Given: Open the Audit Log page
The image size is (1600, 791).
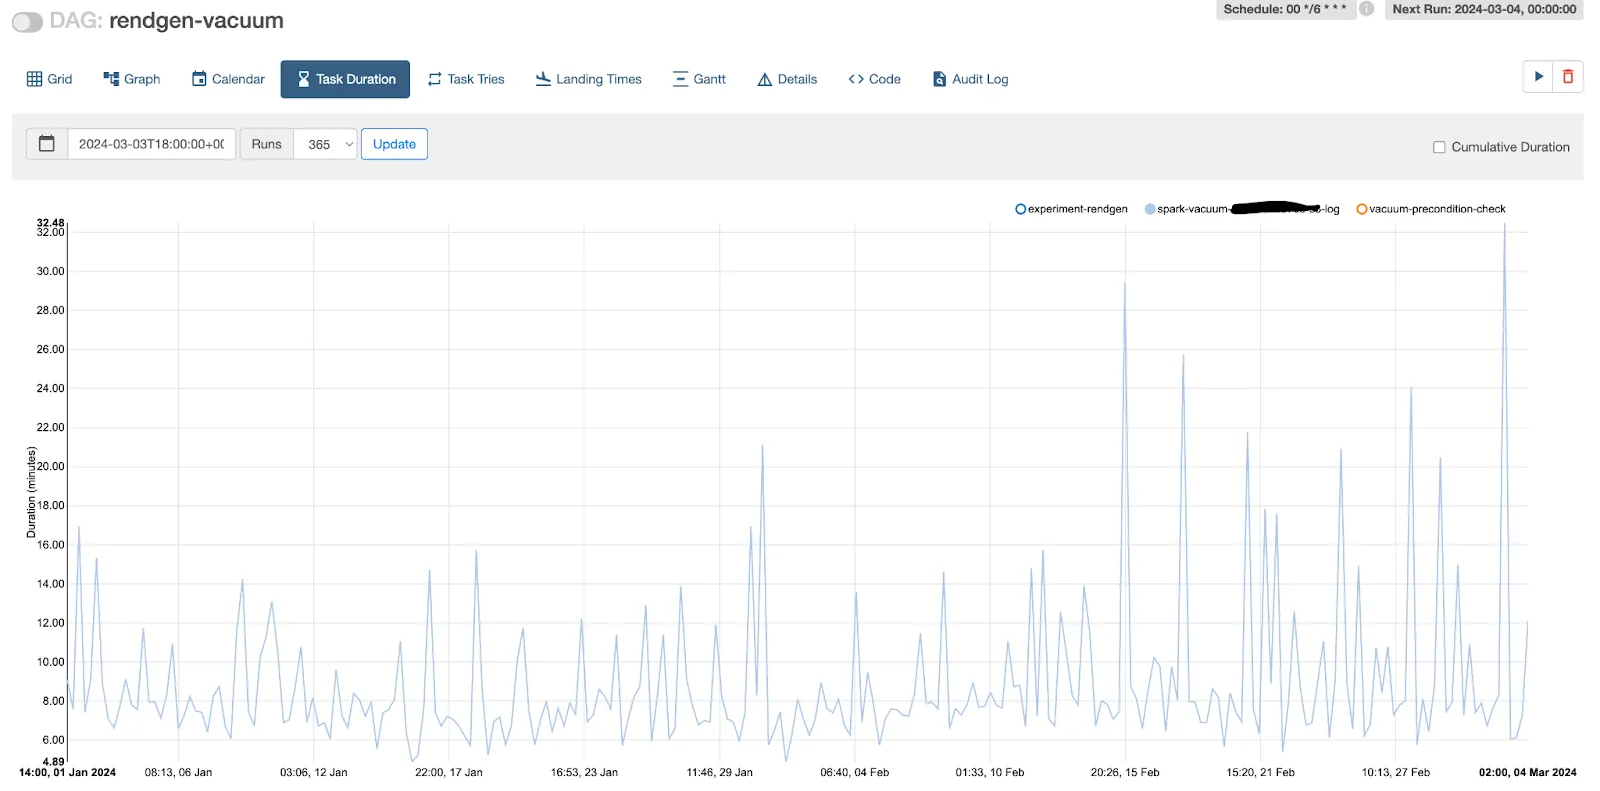Looking at the screenshot, I should point(970,79).
